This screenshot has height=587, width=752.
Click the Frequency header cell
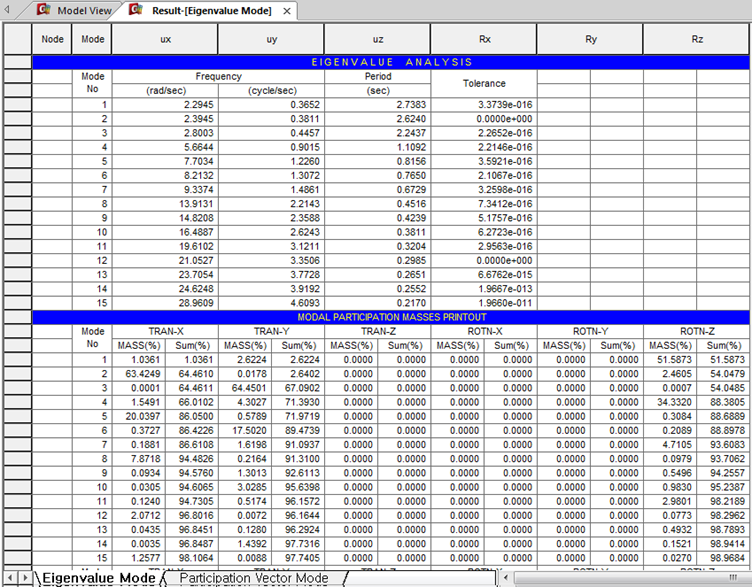218,76
